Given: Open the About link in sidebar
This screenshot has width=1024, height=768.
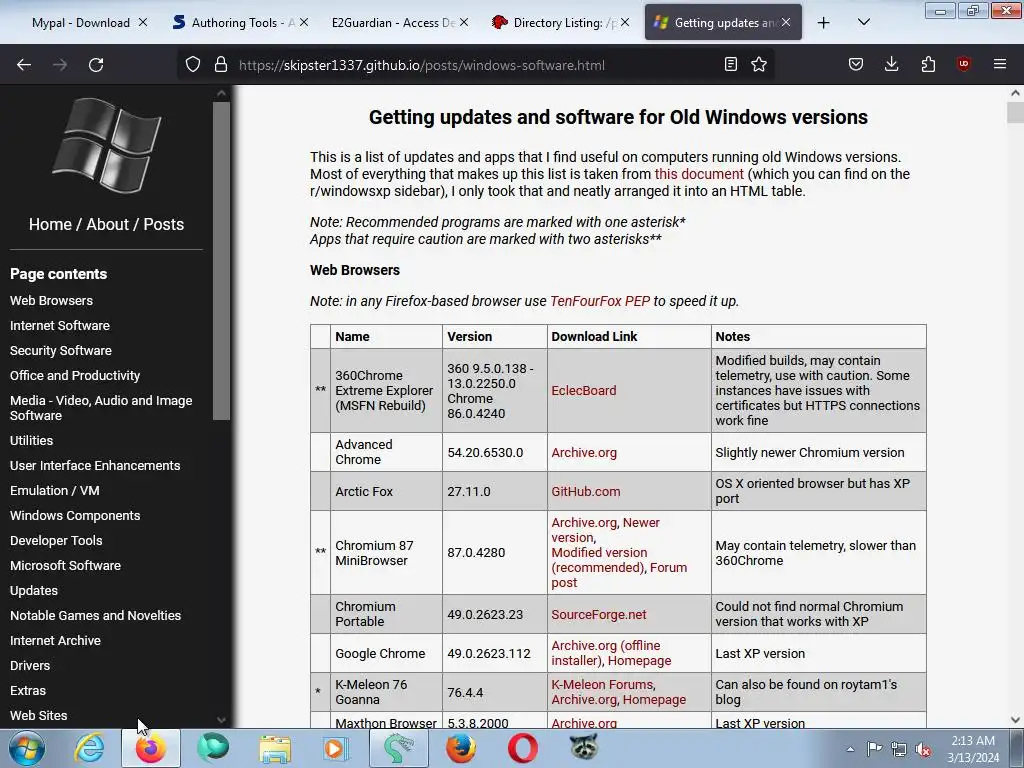Looking at the screenshot, I should point(108,224).
